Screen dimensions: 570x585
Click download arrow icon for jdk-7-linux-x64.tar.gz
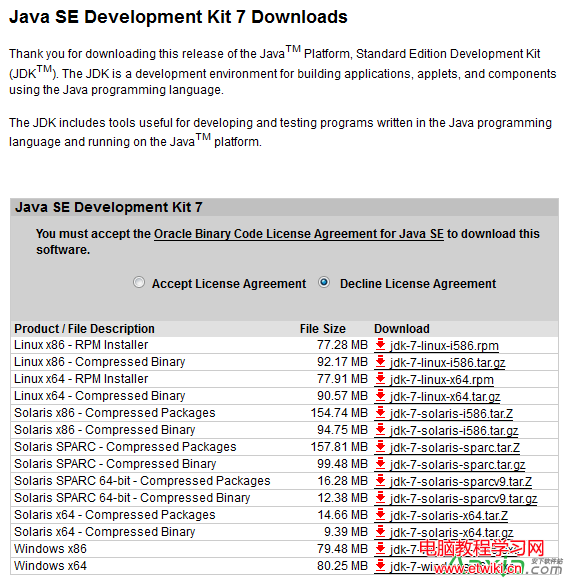click(380, 395)
